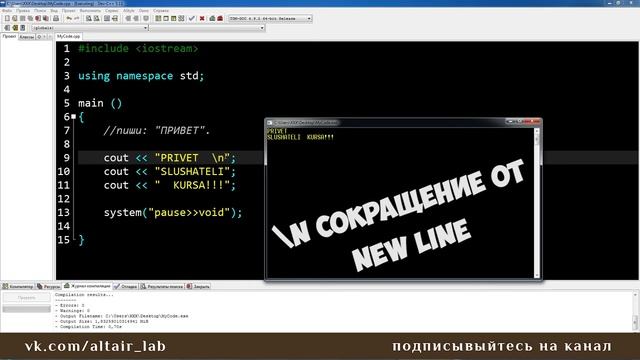Click the red X Stop execution icon
The image size is (640, 360).
click(x=202, y=18)
